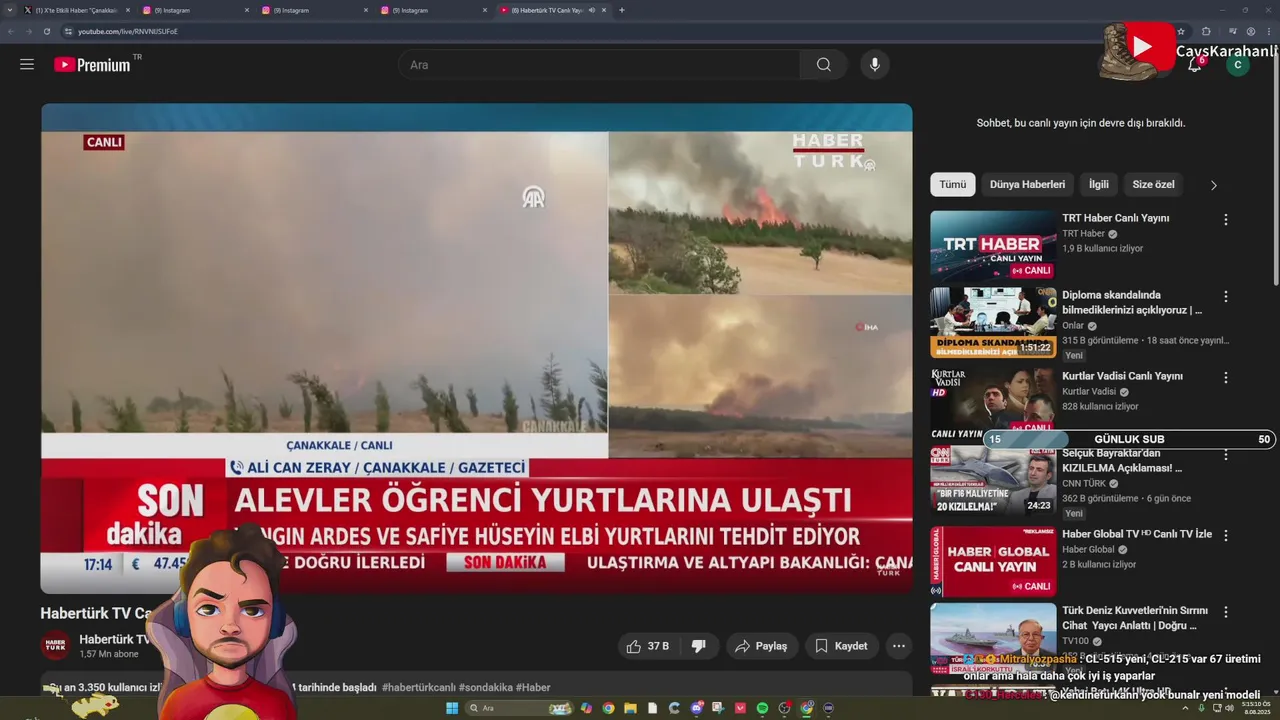Open the YouTube notifications bell

[x=1194, y=65]
